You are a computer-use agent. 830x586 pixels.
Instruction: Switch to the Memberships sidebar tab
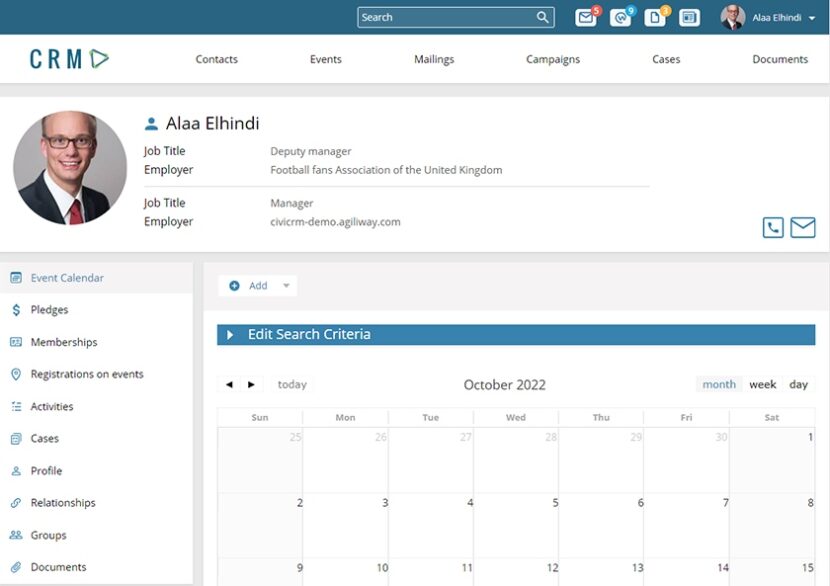pos(62,342)
